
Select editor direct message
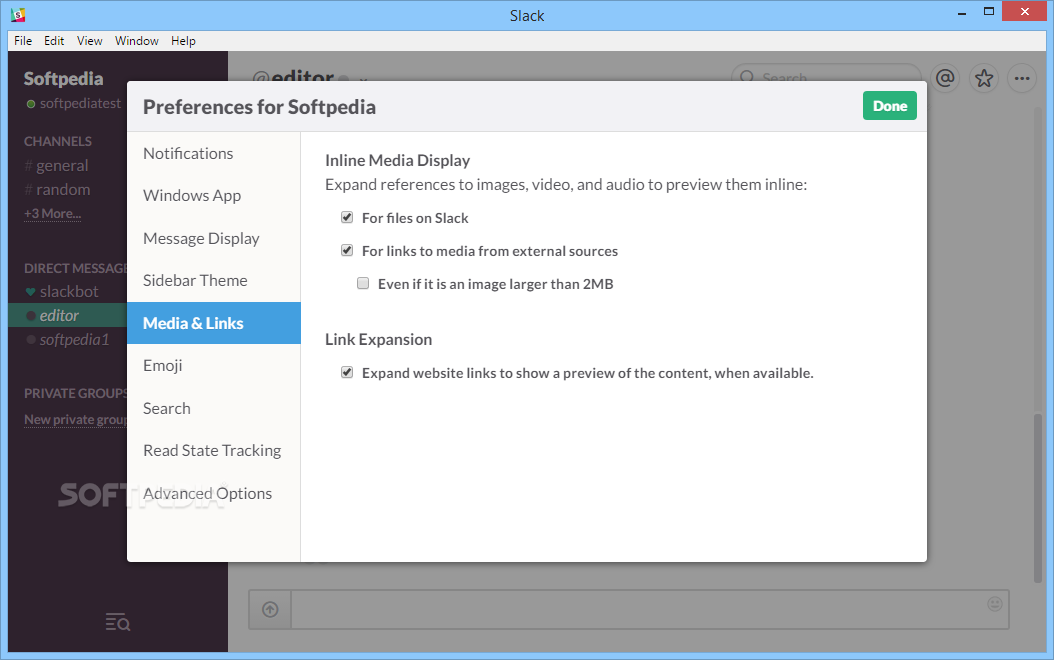coord(68,315)
